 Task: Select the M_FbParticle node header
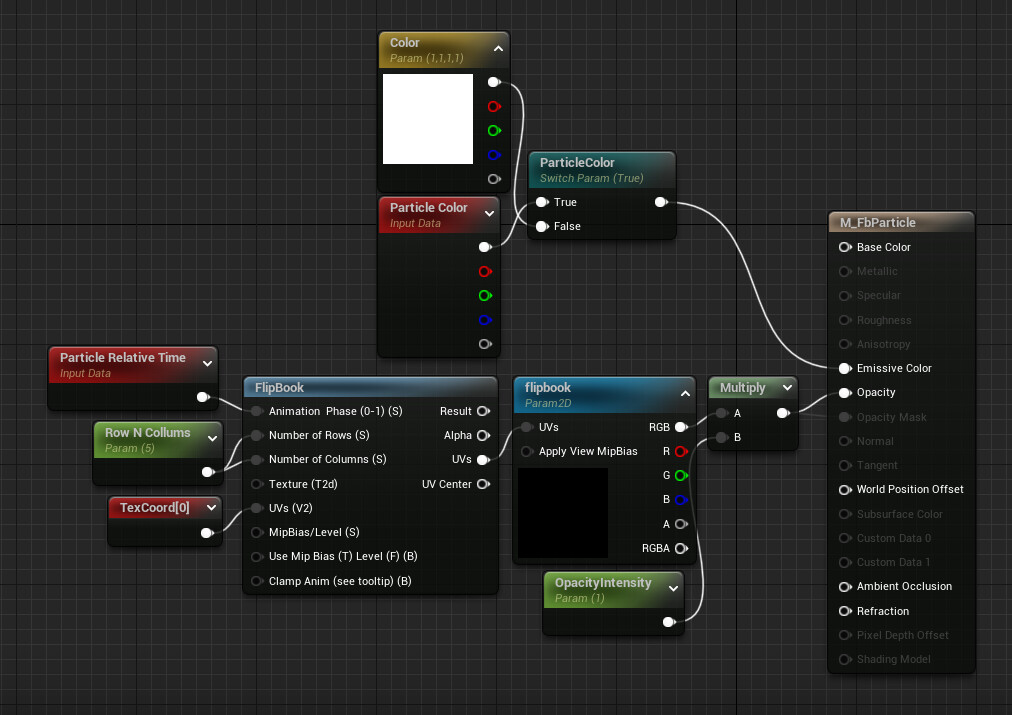[901, 223]
